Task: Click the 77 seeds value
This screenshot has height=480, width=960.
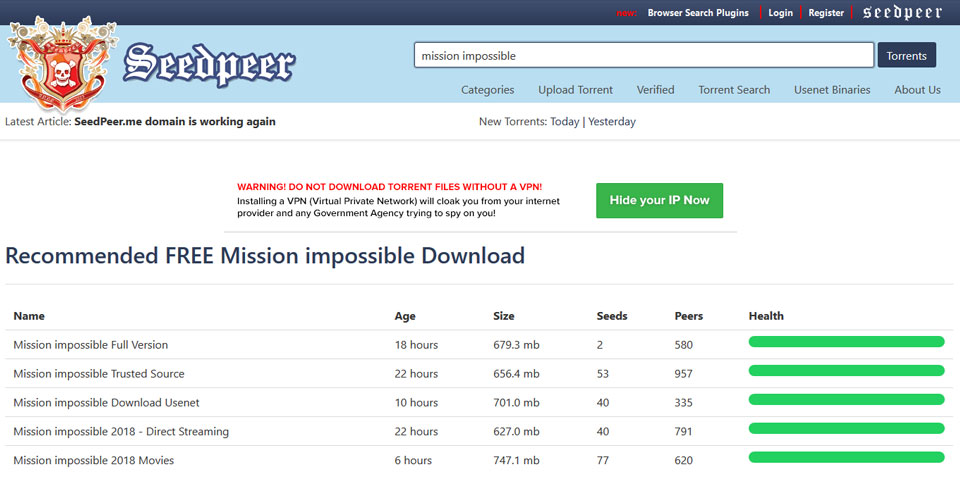Action: pyautogui.click(x=602, y=460)
